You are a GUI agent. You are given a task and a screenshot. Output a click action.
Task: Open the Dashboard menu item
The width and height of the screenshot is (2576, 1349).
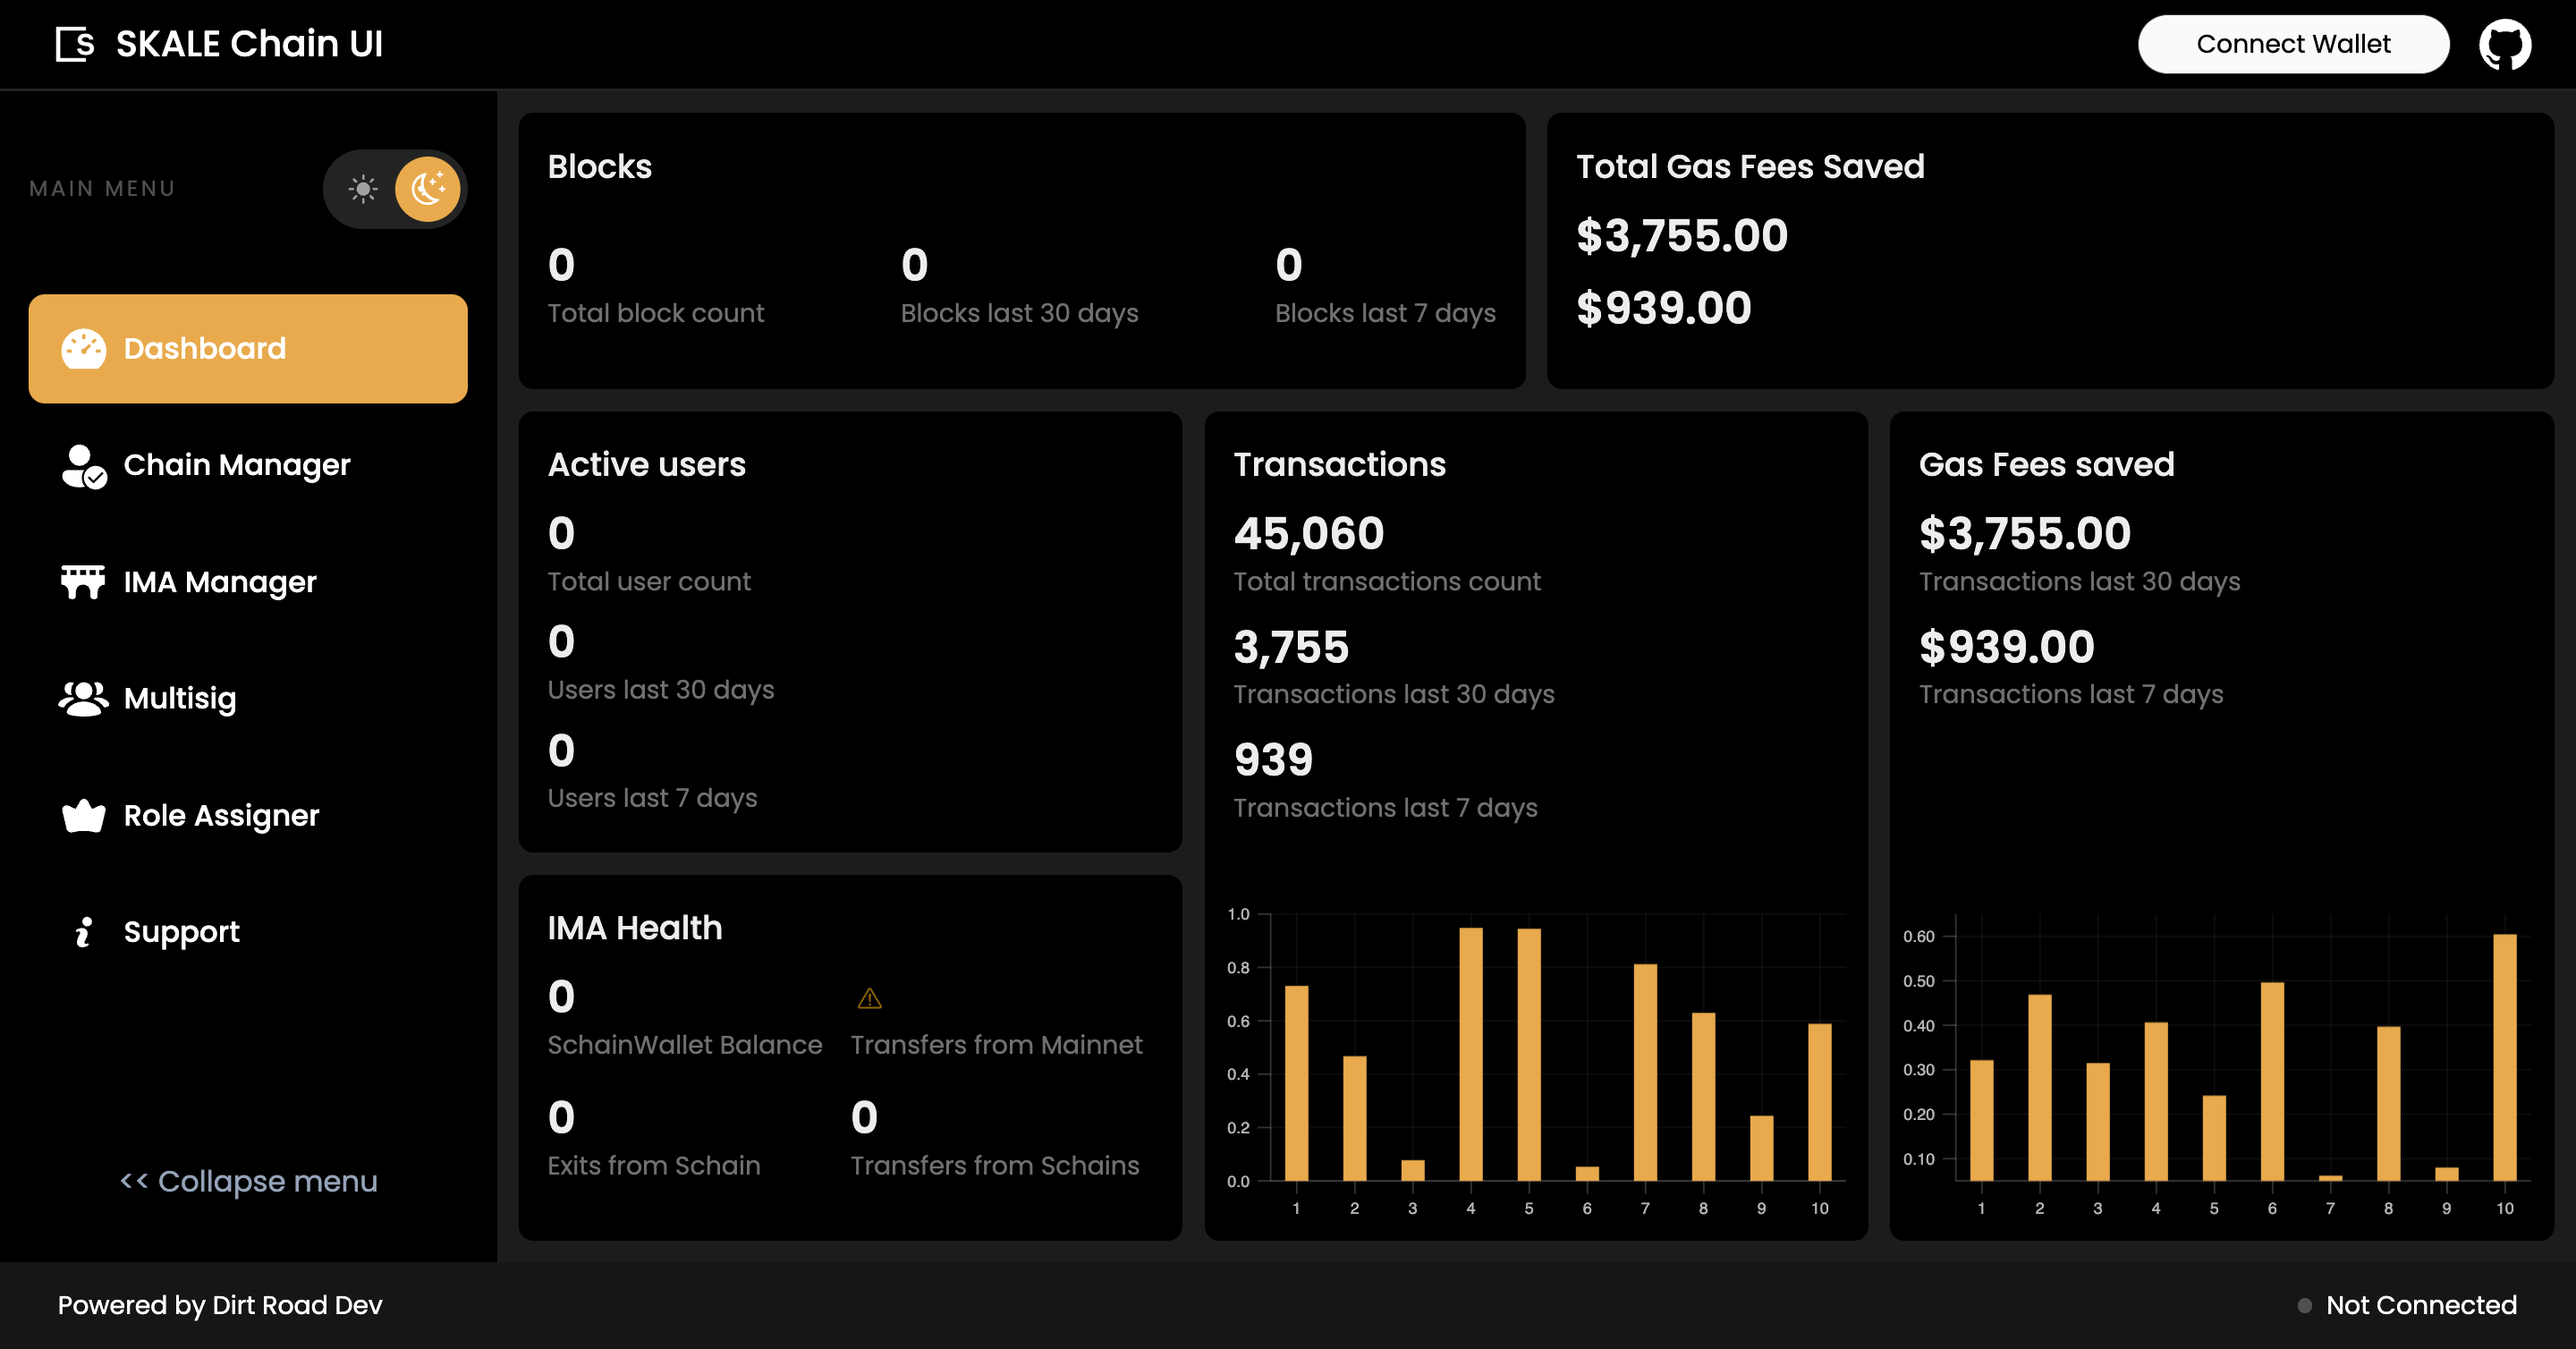248,349
